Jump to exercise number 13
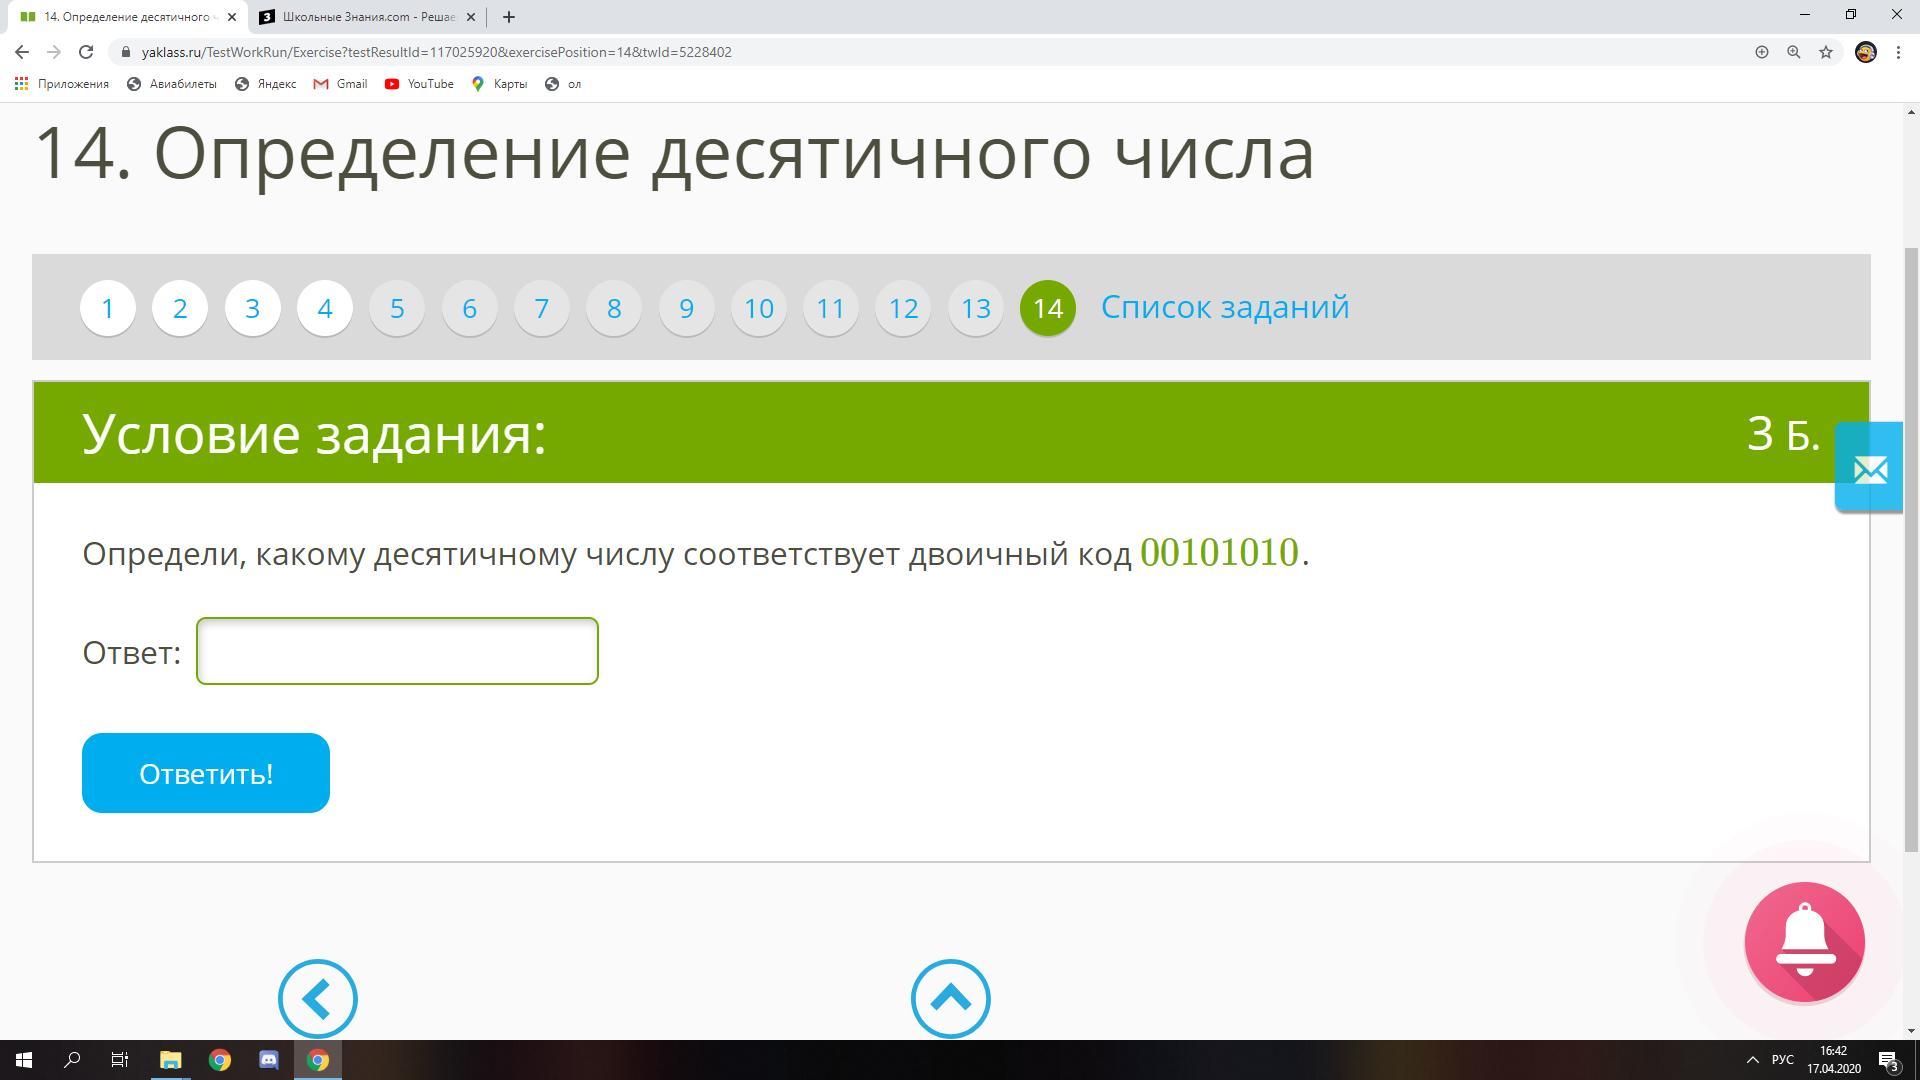The image size is (1920, 1080). (x=975, y=308)
